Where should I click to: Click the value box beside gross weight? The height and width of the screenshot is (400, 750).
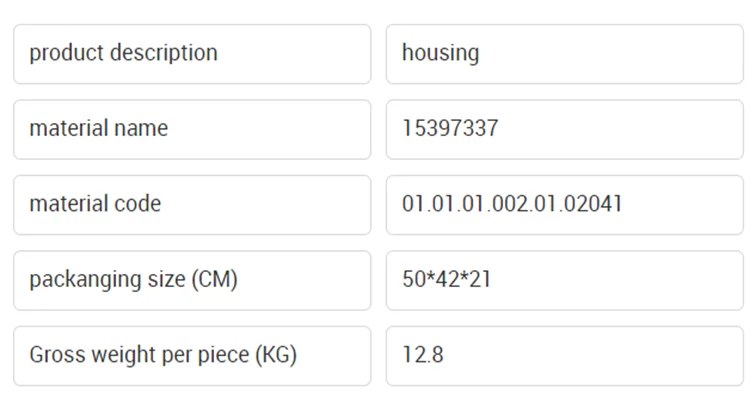(564, 355)
